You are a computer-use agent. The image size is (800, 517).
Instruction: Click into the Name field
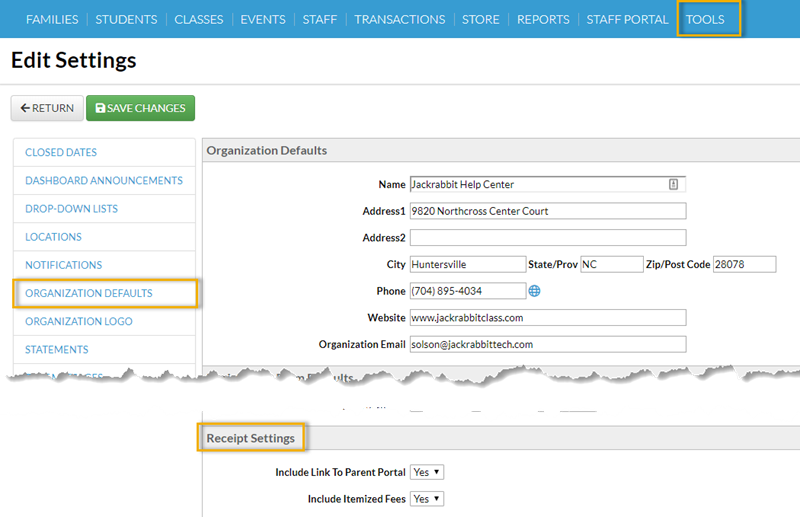[x=547, y=184]
